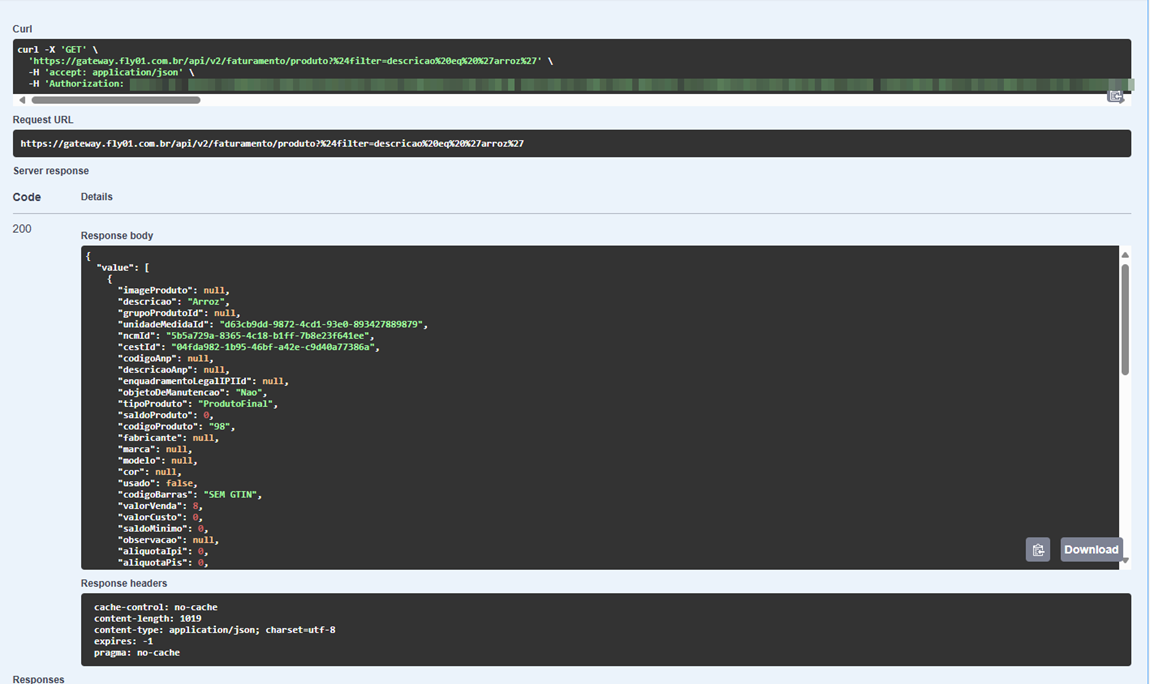Click the "value": [ line
Viewport: 1150px width, 684px height.
coord(123,268)
